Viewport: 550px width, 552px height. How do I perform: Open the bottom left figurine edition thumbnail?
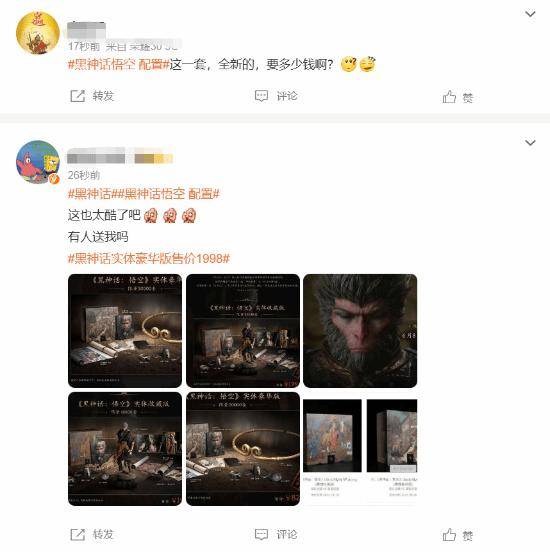[125, 449]
